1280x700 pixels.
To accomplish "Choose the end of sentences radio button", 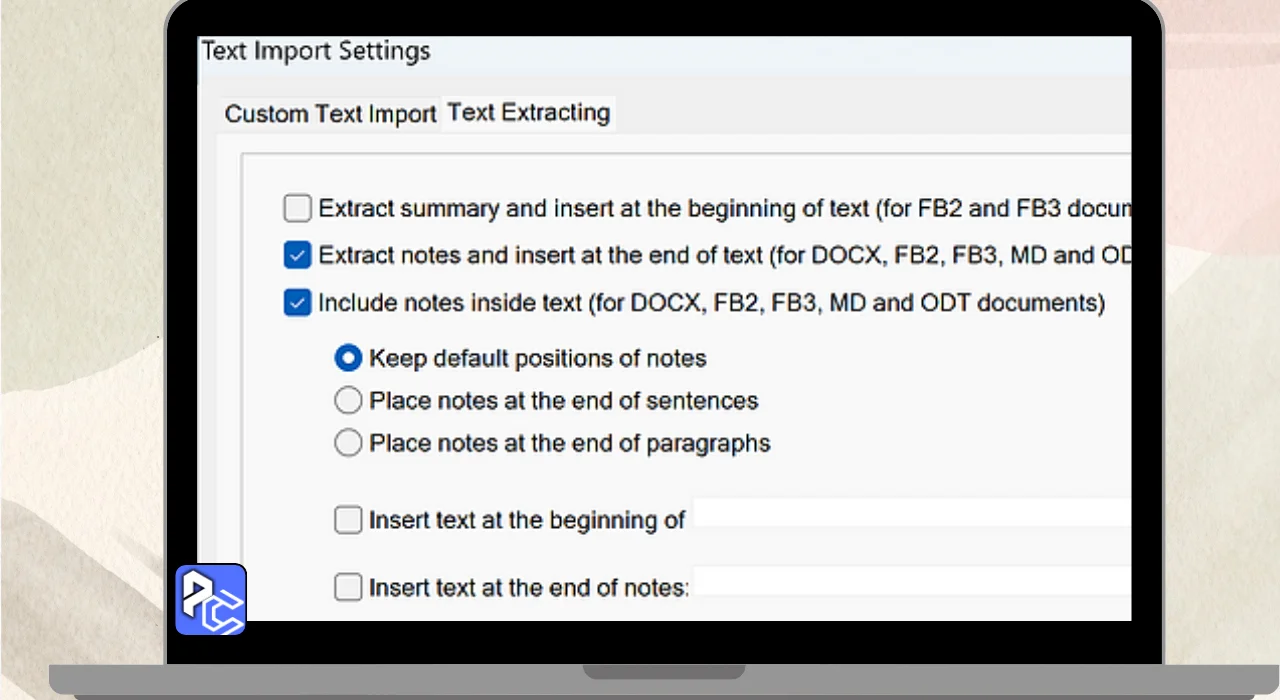I will (x=348, y=401).
